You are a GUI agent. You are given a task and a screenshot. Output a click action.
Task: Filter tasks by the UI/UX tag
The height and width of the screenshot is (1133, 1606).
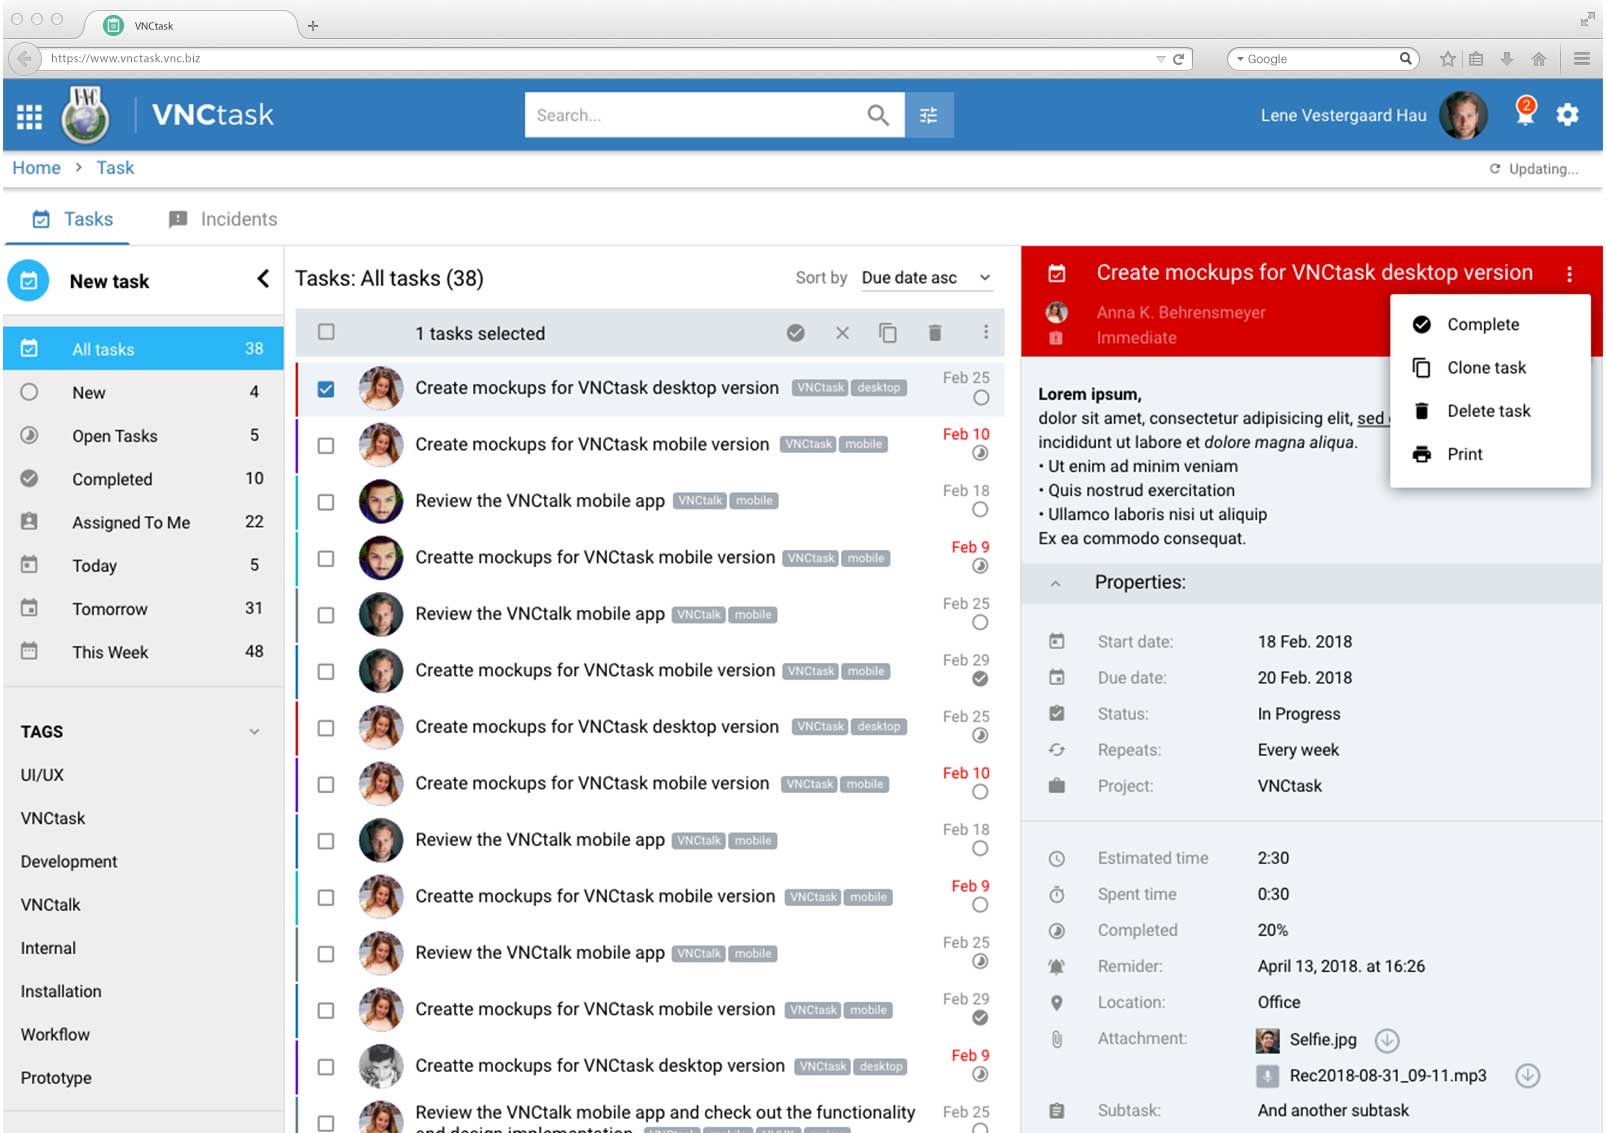(x=42, y=775)
